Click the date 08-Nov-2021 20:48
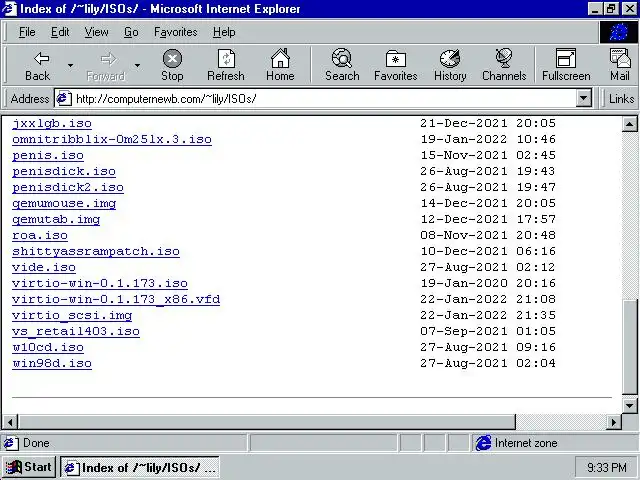 pos(488,235)
